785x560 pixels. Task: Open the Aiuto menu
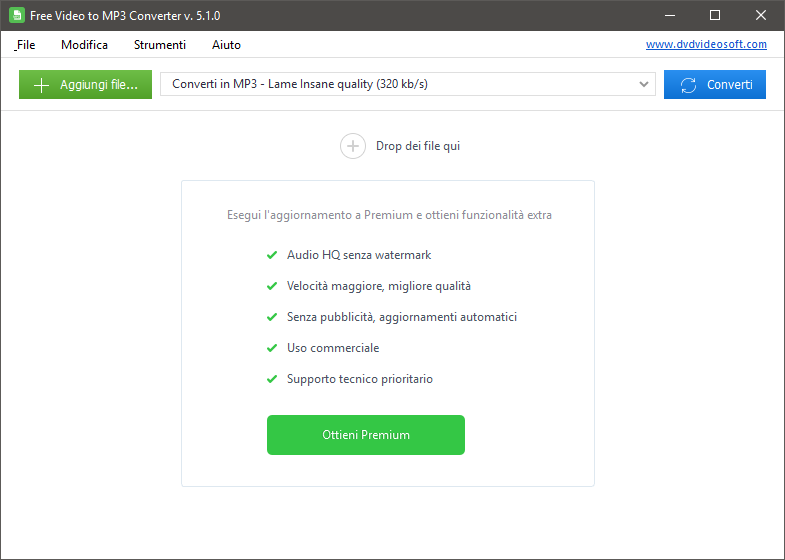coord(226,45)
